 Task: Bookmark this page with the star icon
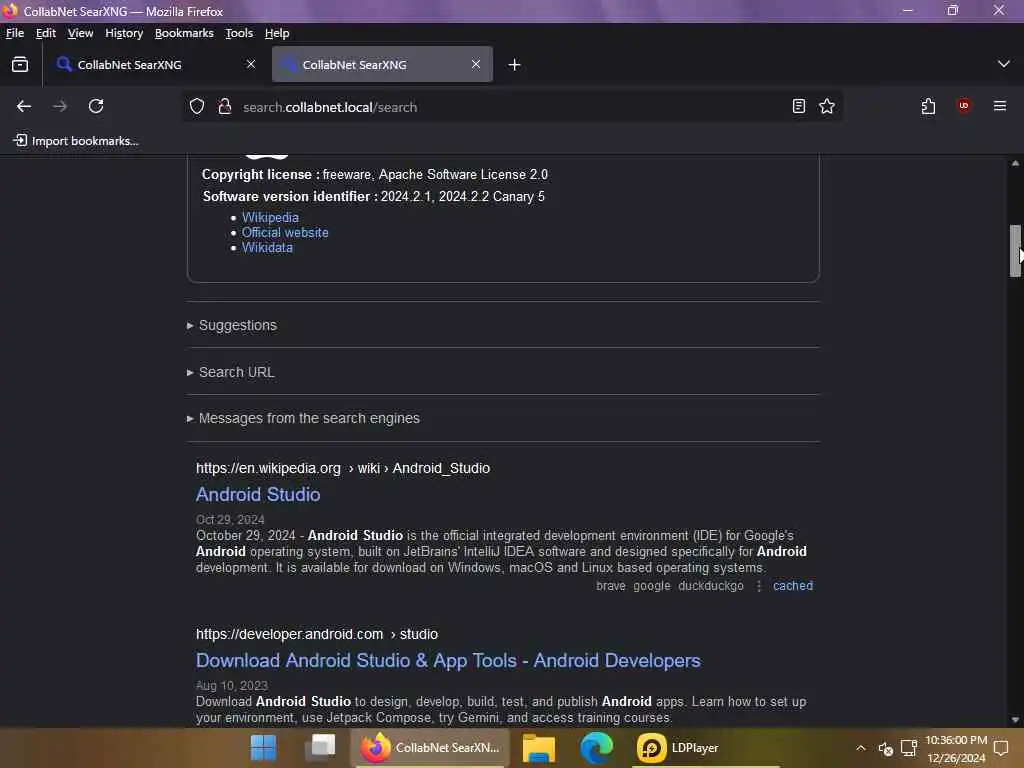(827, 106)
